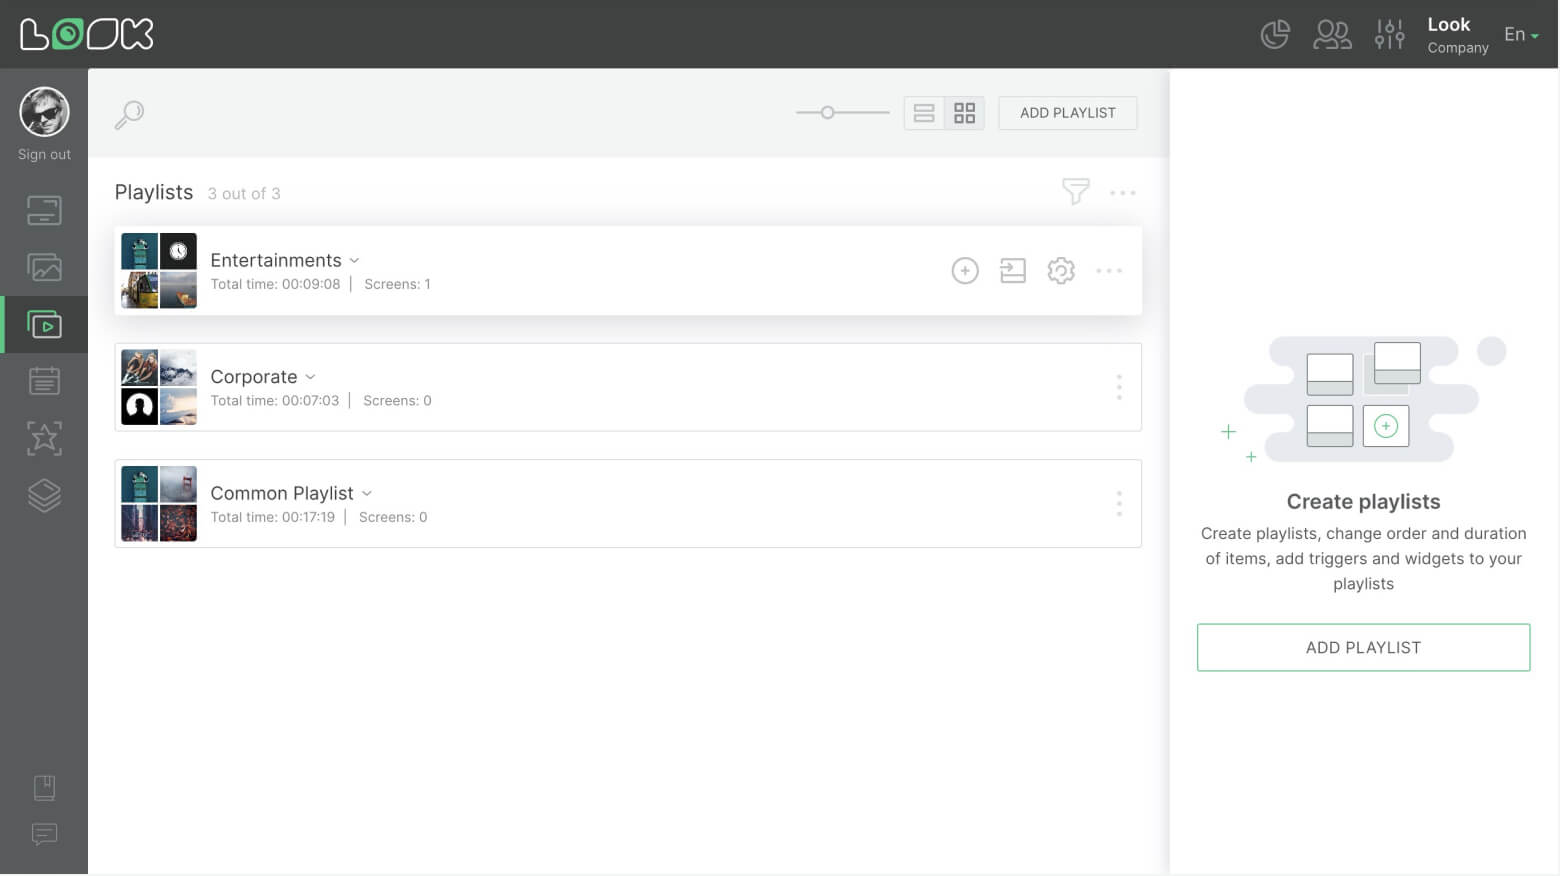Open the Screens section in sidebar

point(44,211)
